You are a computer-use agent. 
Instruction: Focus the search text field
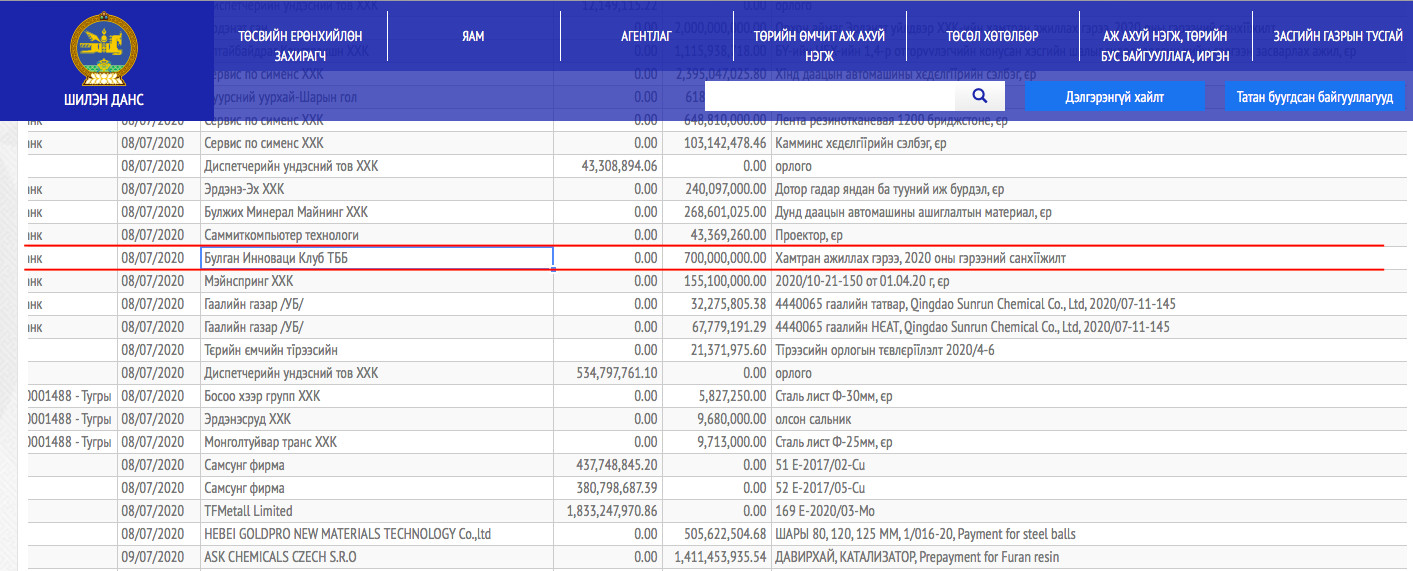pyautogui.click(x=830, y=97)
